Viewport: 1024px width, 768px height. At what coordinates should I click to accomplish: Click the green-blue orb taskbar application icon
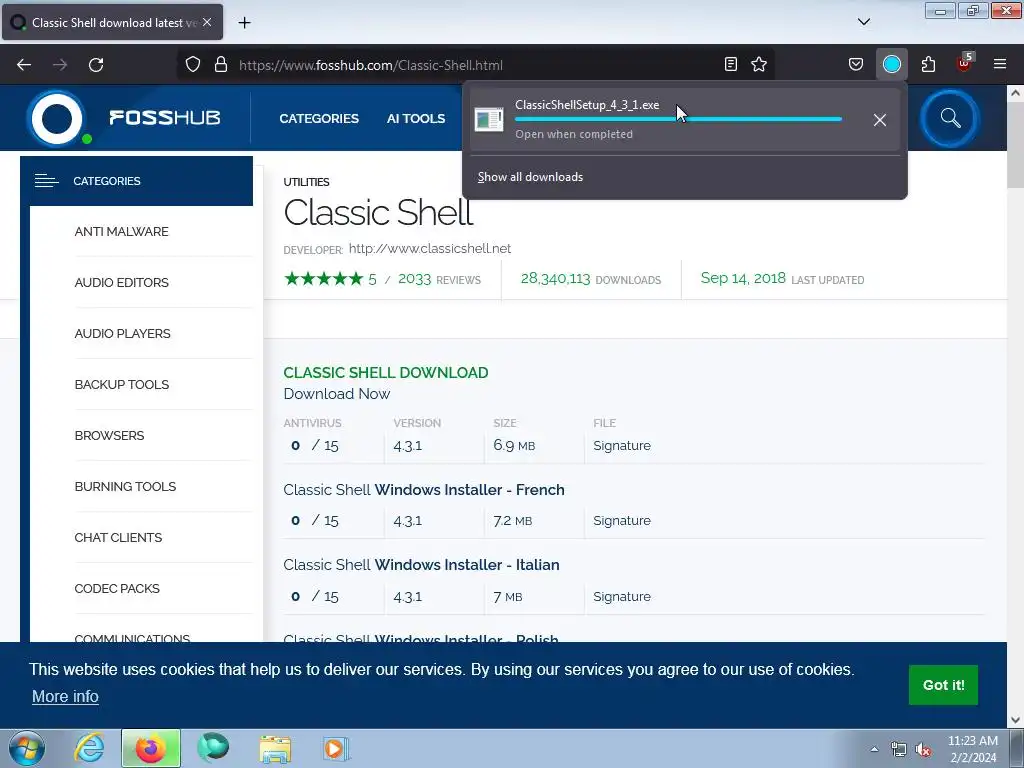(x=213, y=748)
